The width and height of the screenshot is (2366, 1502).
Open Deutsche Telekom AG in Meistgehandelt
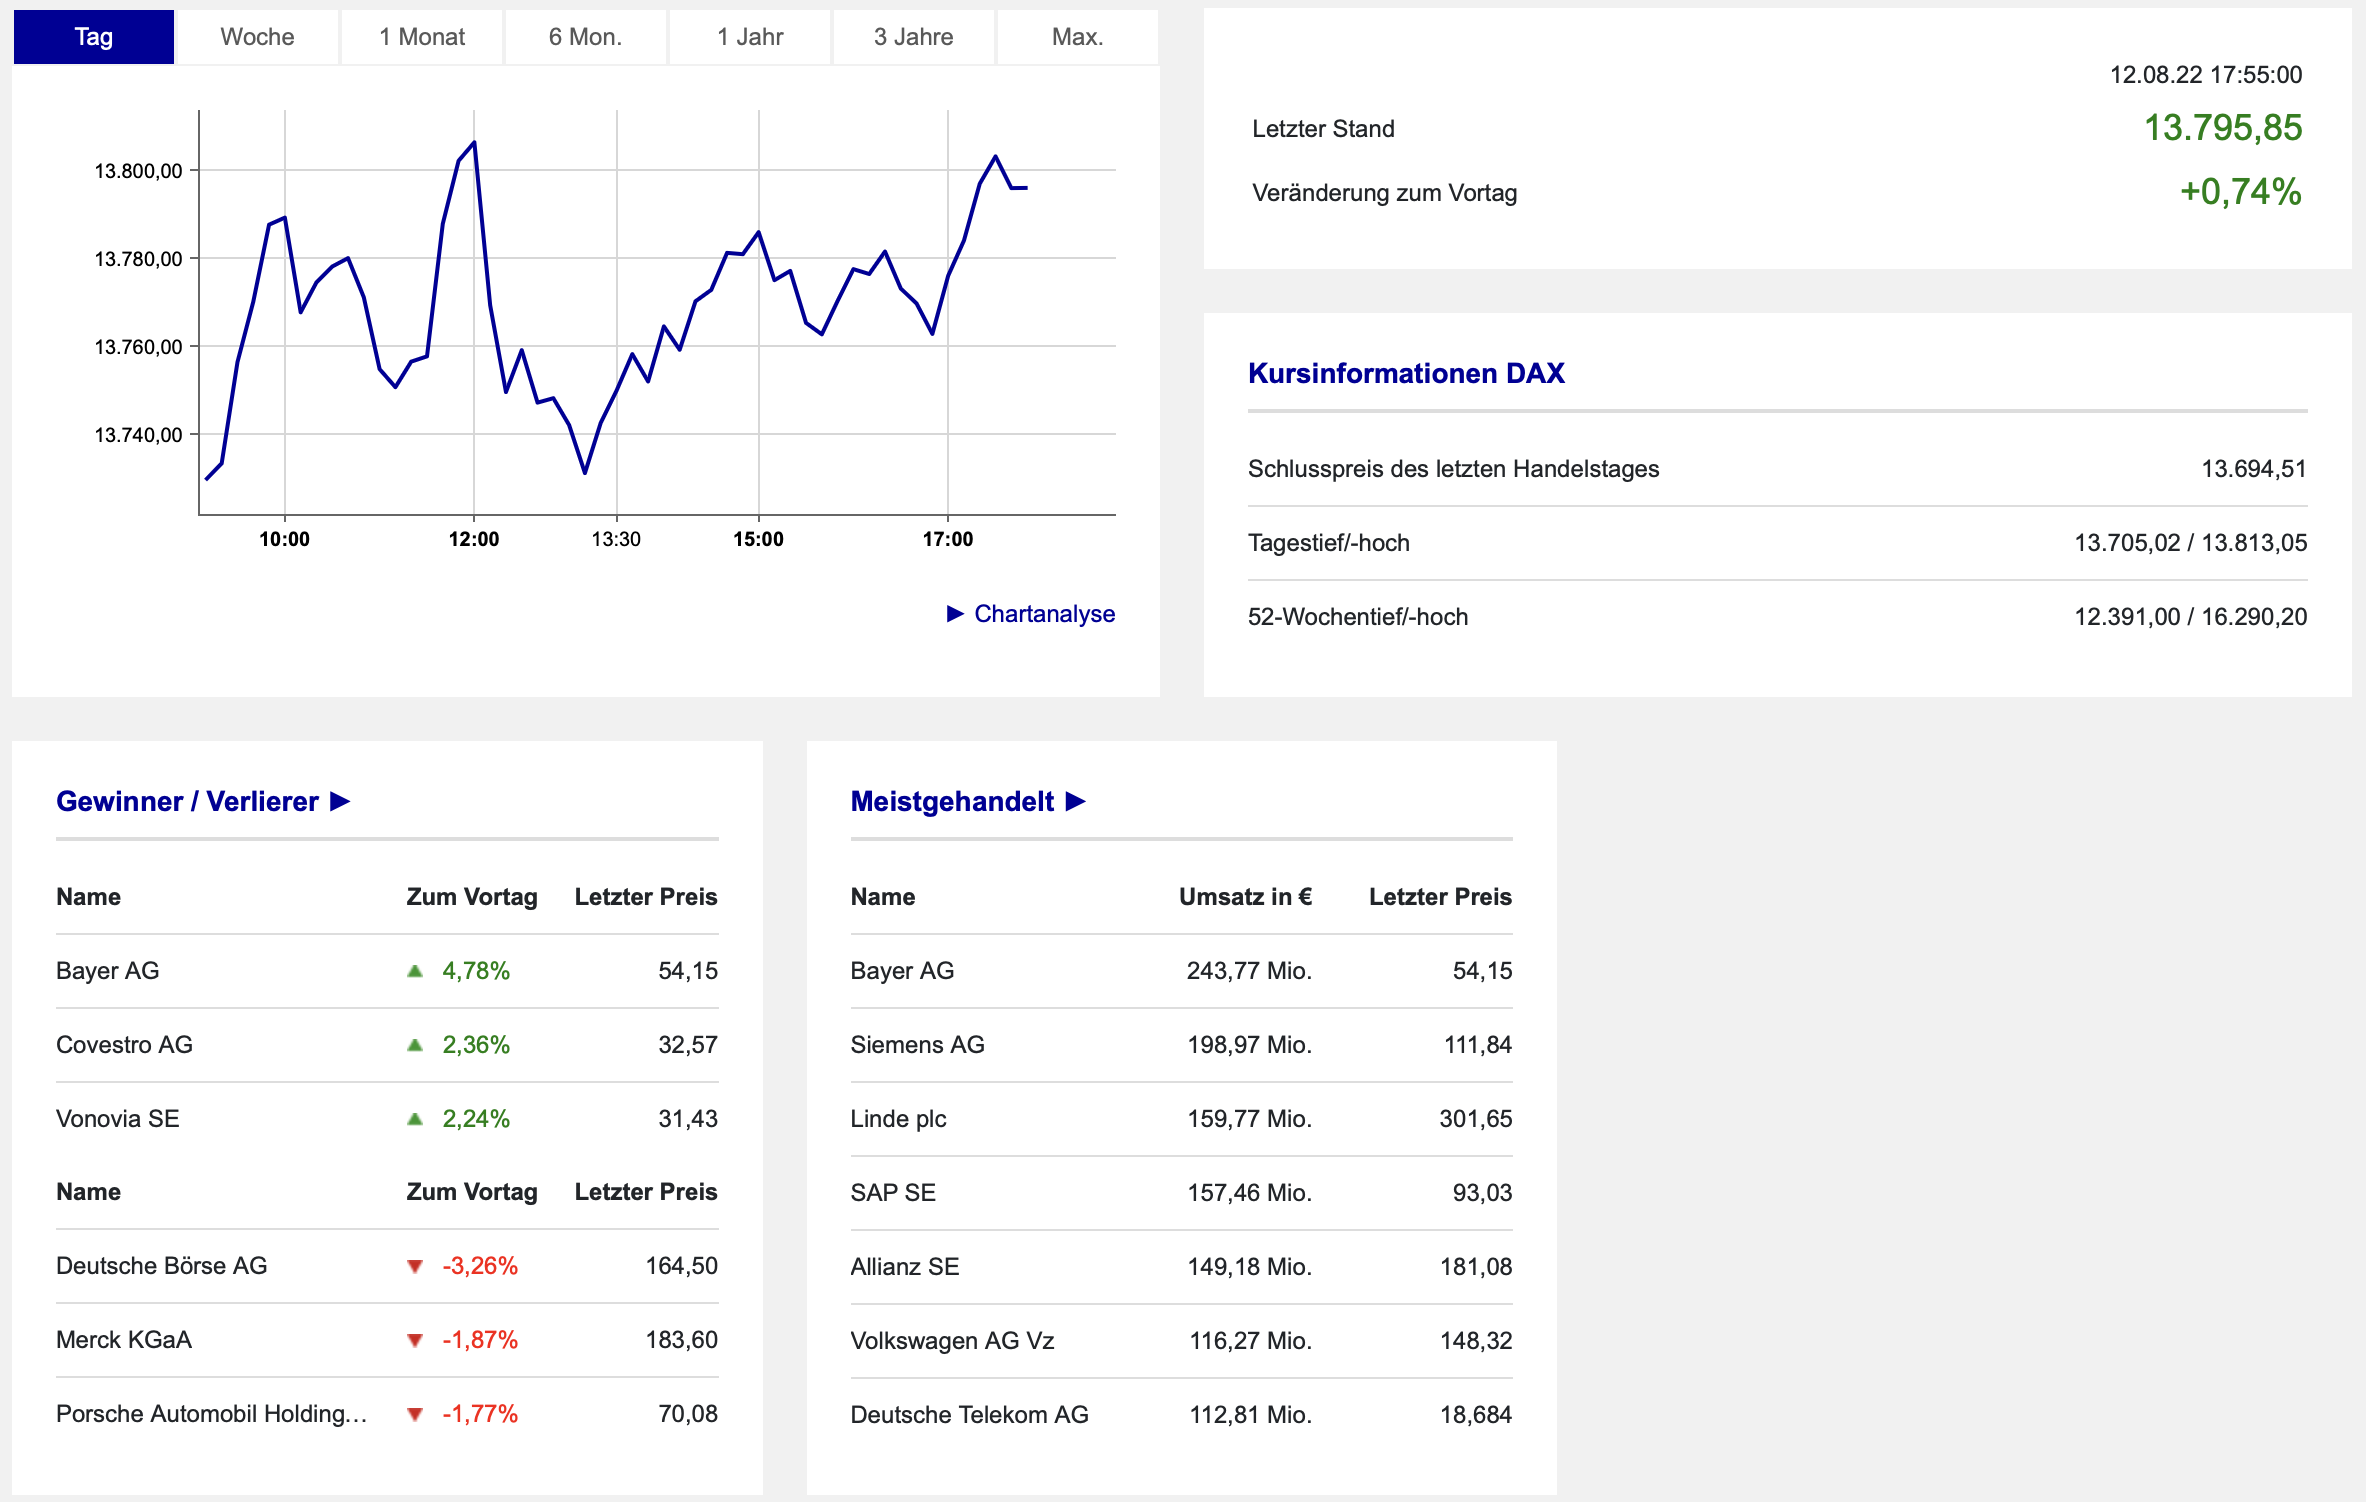[x=969, y=1415]
